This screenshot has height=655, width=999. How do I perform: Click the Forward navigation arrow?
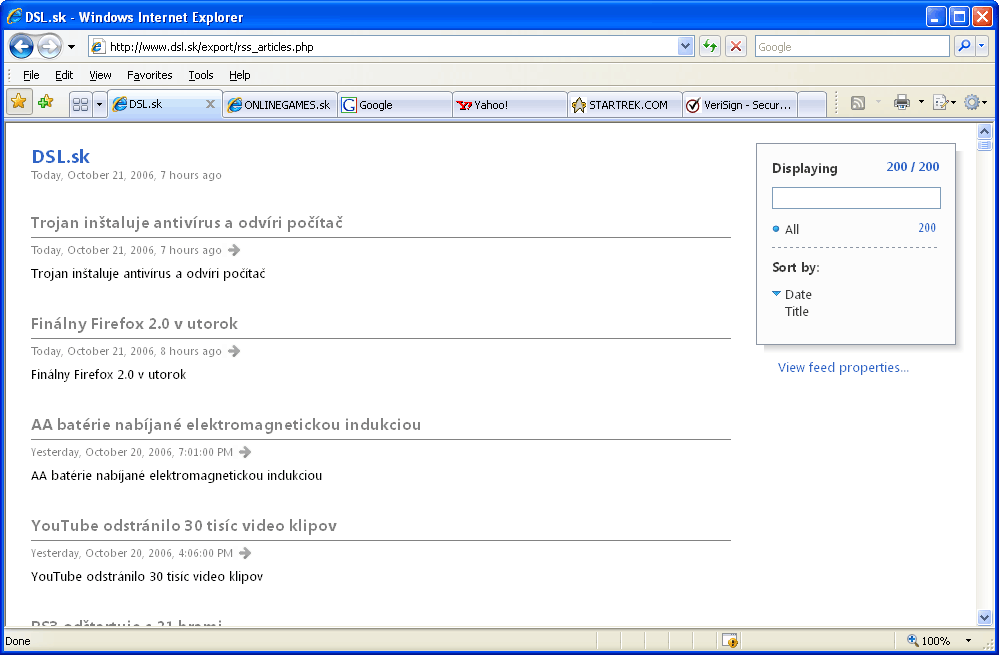[49, 47]
